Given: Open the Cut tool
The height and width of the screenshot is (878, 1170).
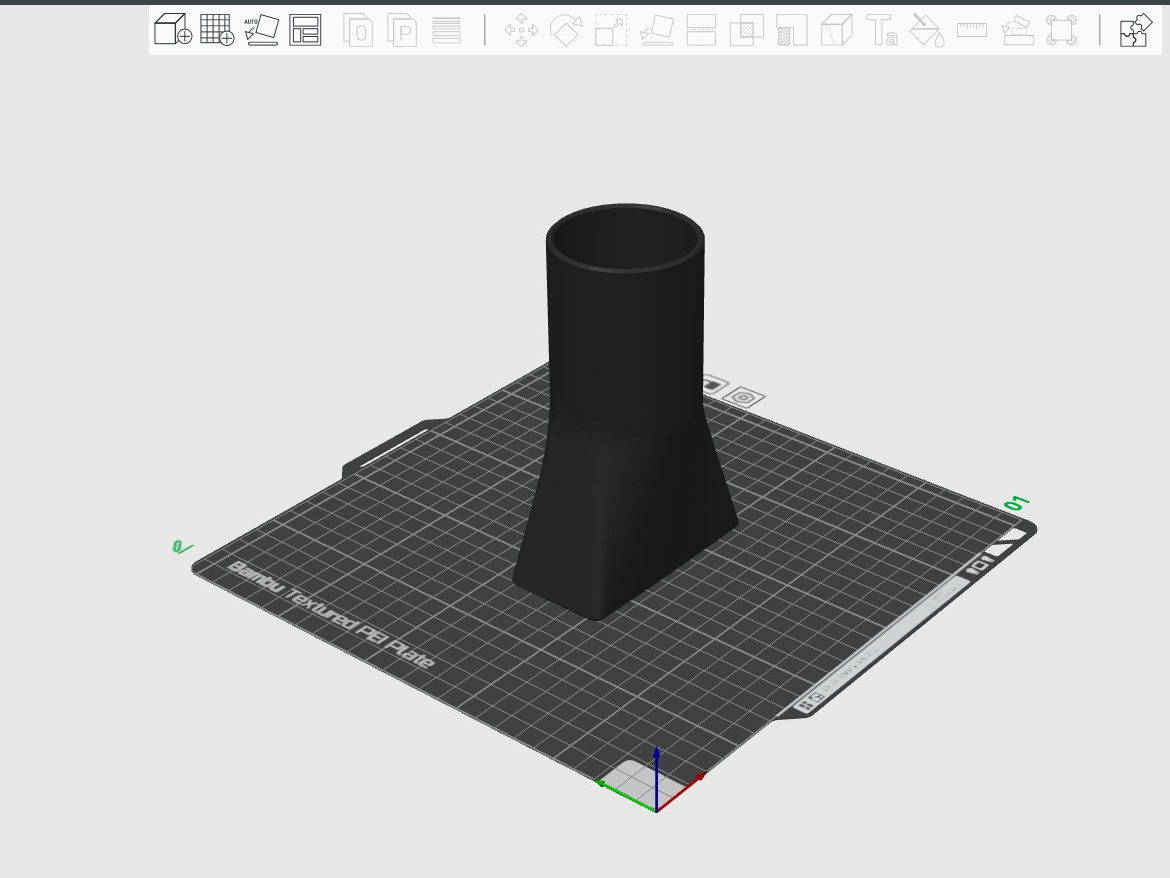Looking at the screenshot, I should pyautogui.click(x=701, y=30).
